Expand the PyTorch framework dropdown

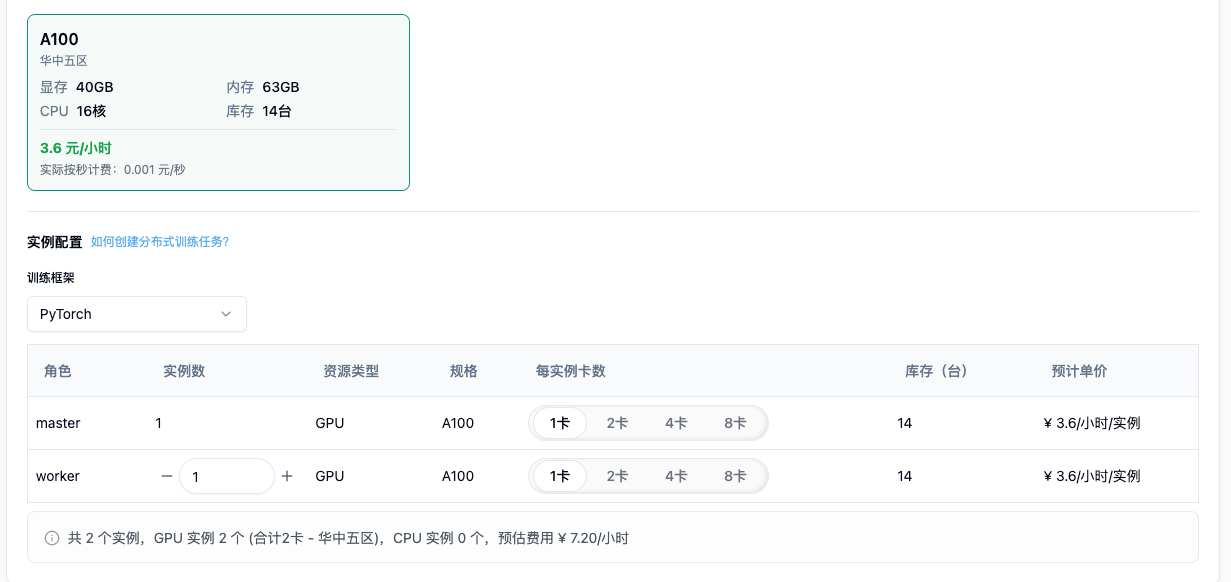(x=137, y=314)
